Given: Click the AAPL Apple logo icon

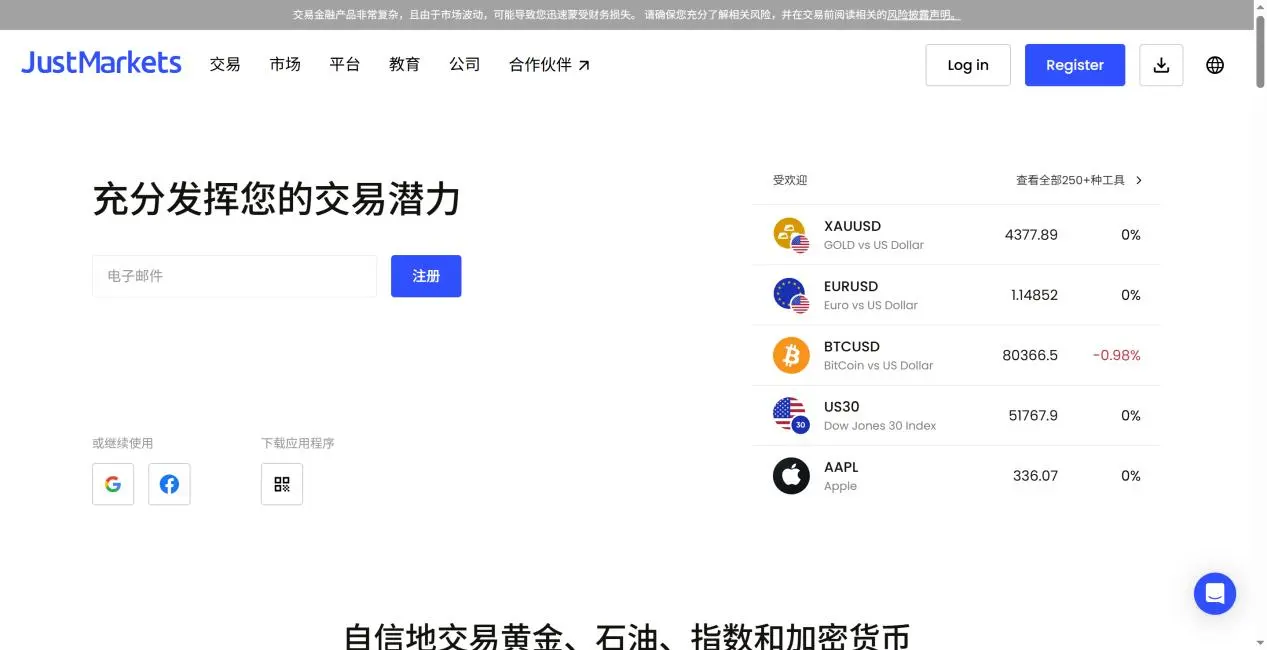Looking at the screenshot, I should (791, 476).
